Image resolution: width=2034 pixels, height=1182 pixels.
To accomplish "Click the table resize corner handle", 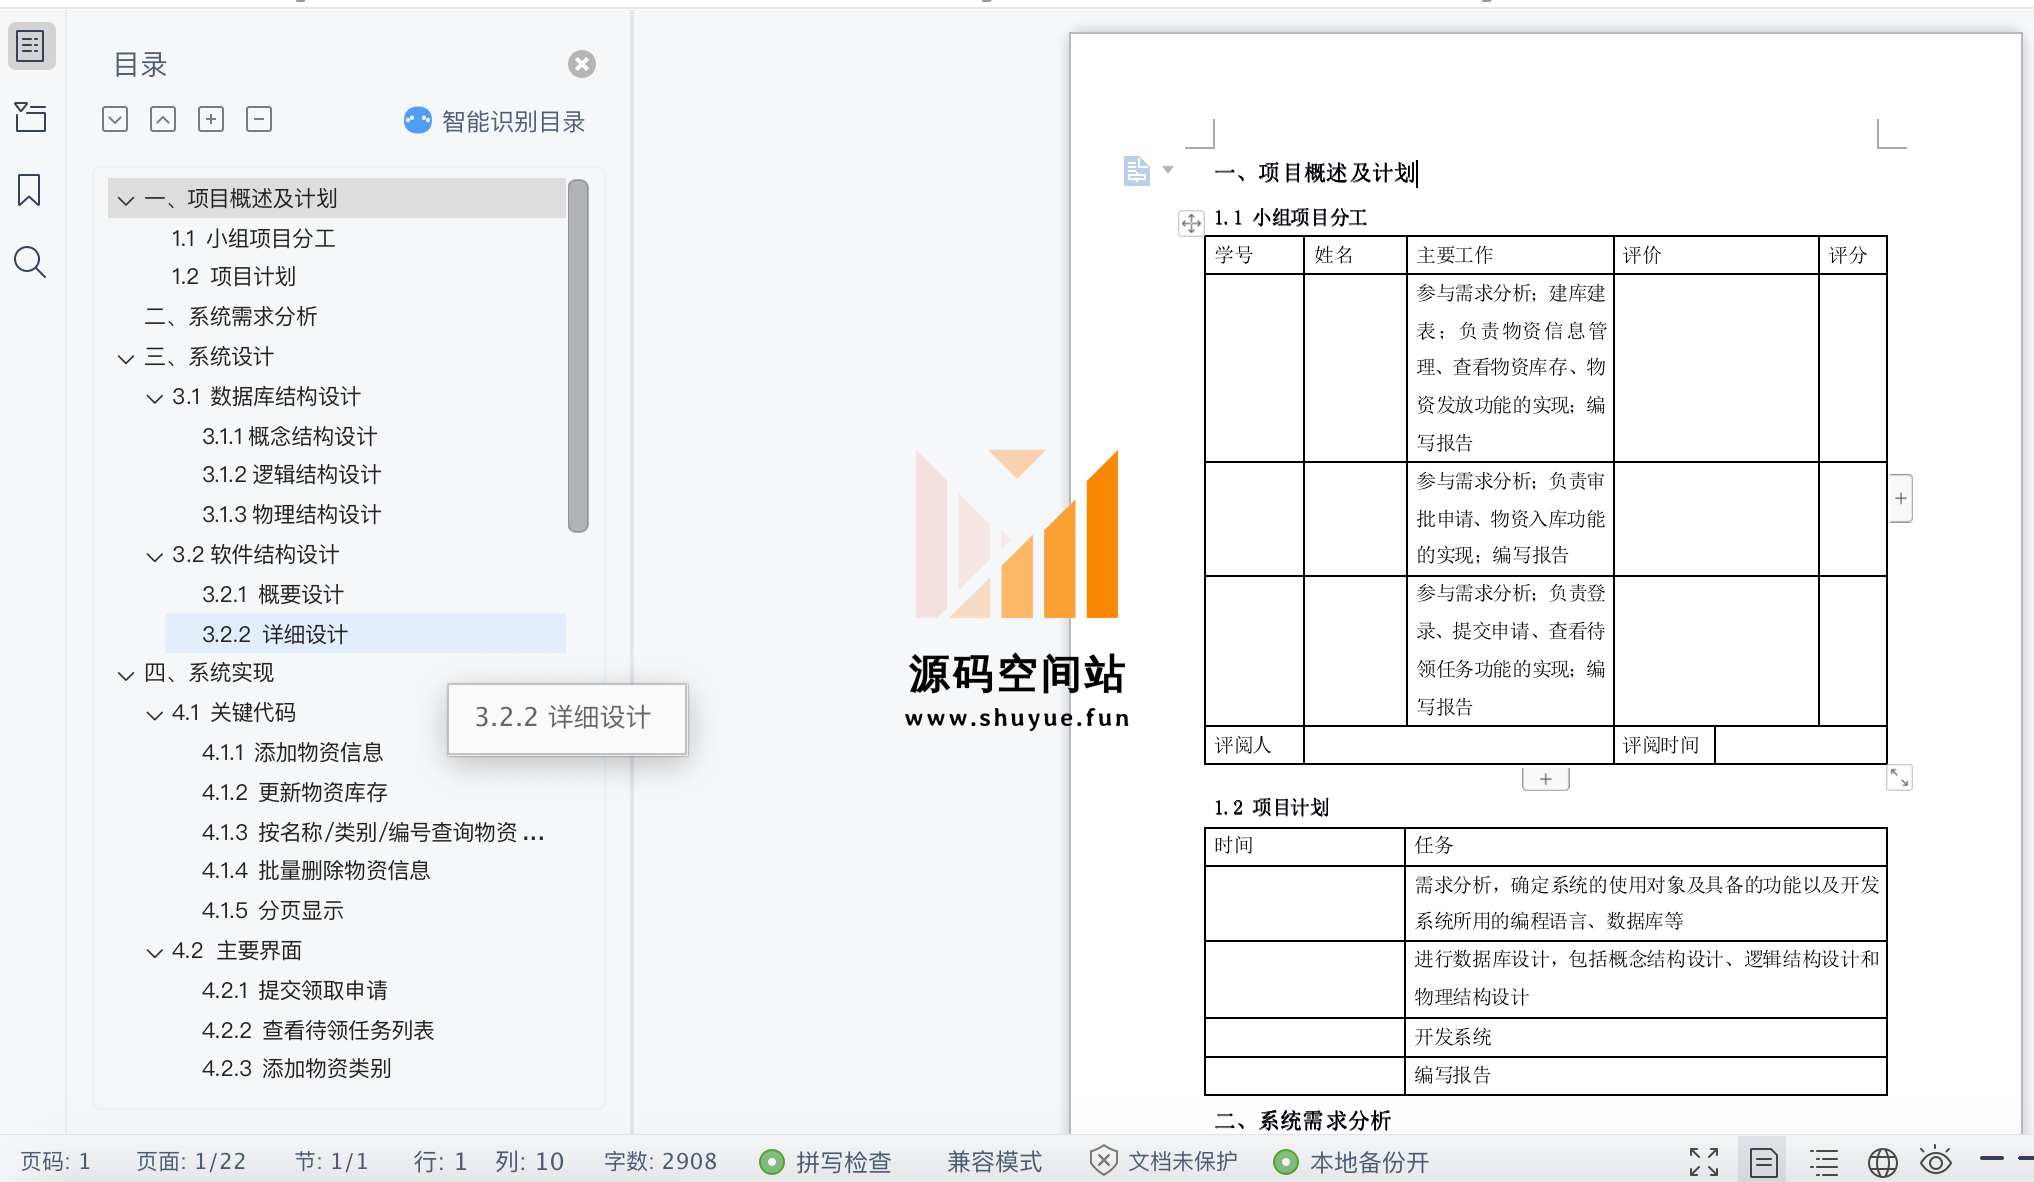I will (1899, 778).
